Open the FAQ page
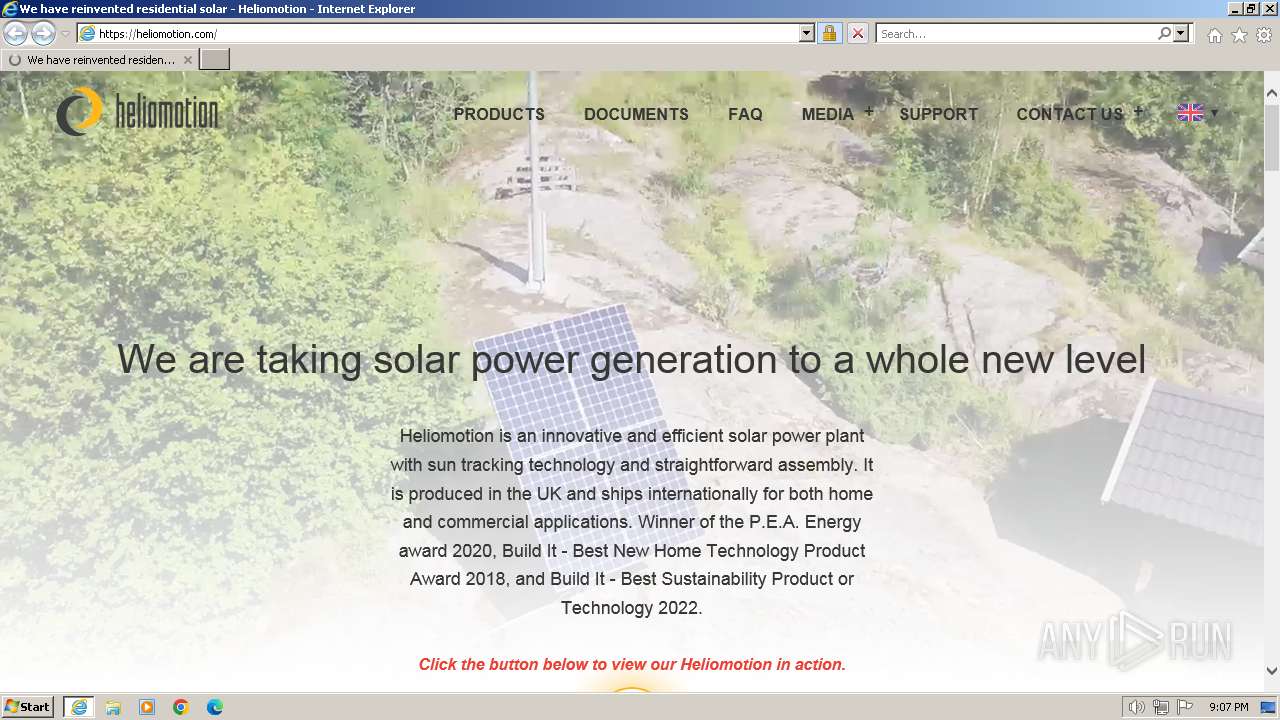Image resolution: width=1280 pixels, height=720 pixels. coord(745,114)
